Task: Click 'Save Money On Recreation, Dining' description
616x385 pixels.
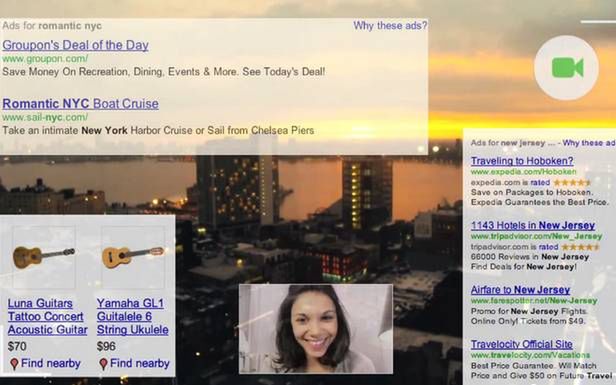Action: 163,72
